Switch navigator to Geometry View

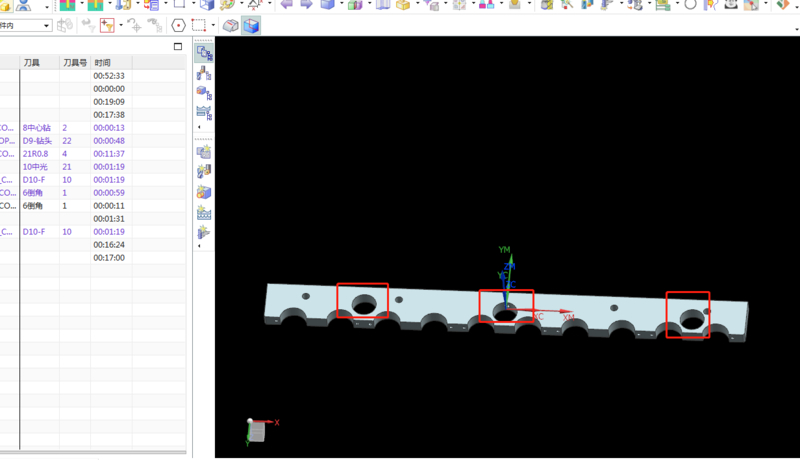point(204,93)
